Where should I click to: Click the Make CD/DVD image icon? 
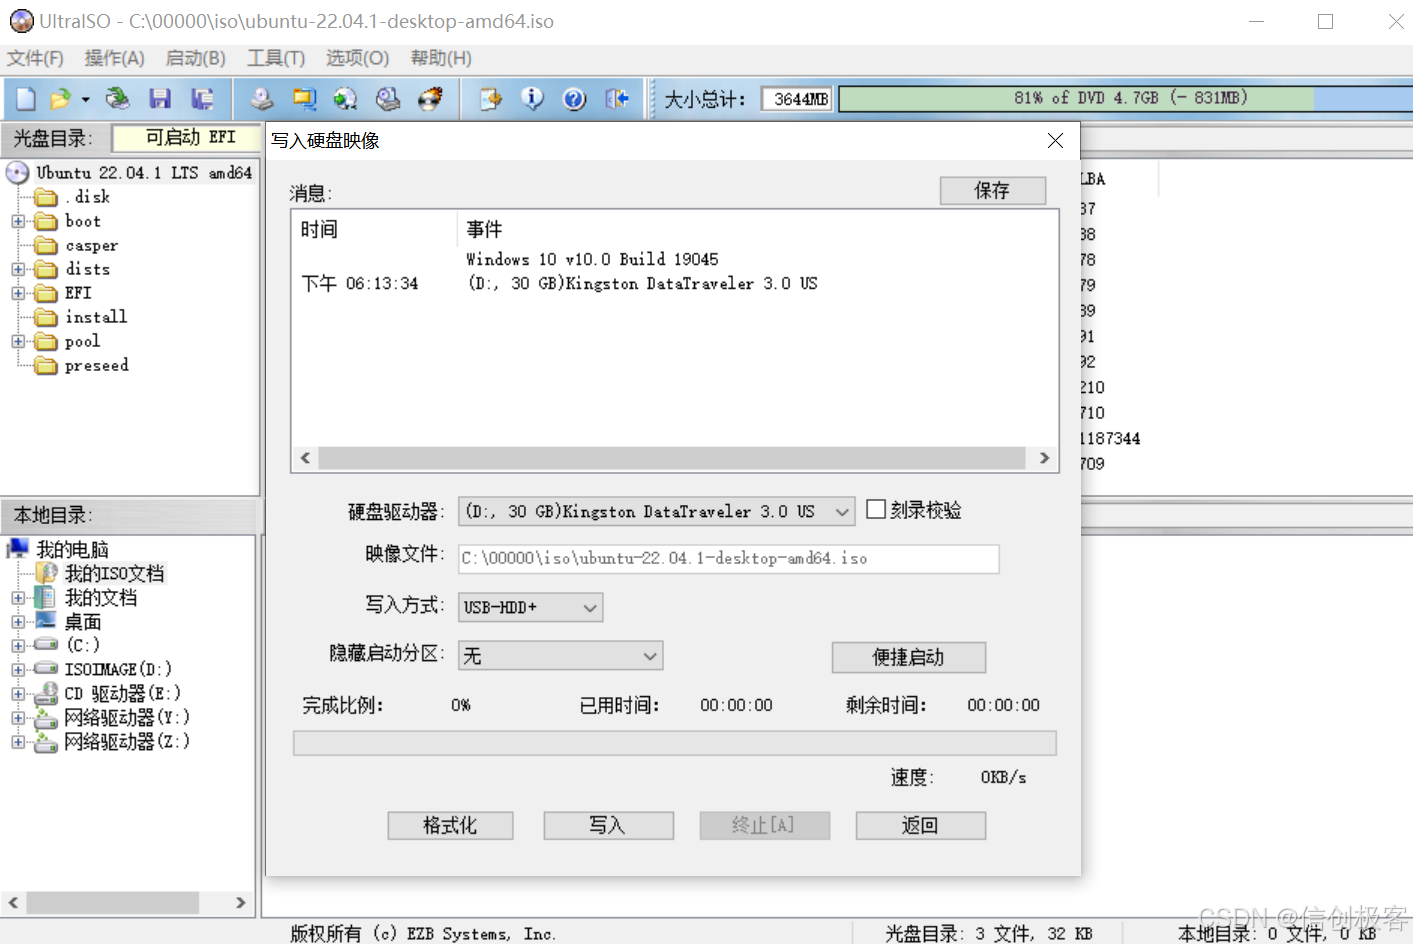click(x=262, y=98)
